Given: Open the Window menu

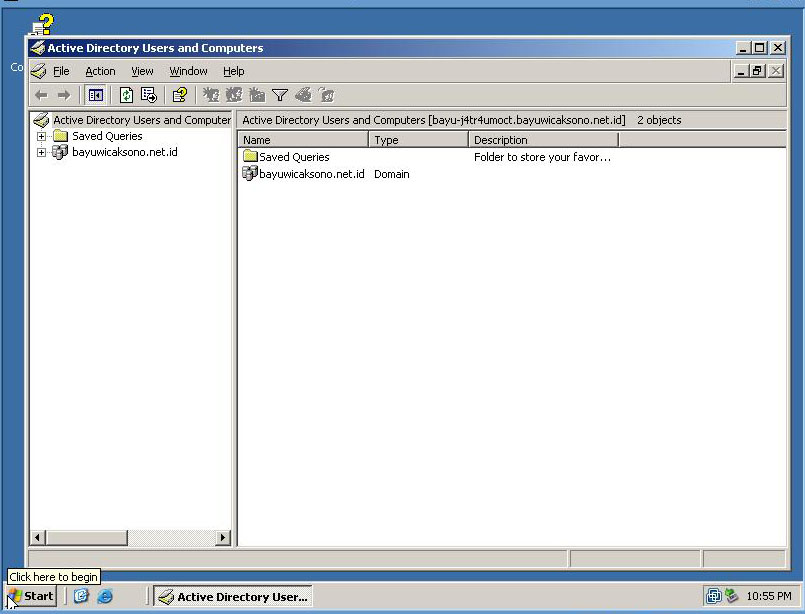Looking at the screenshot, I should [188, 71].
